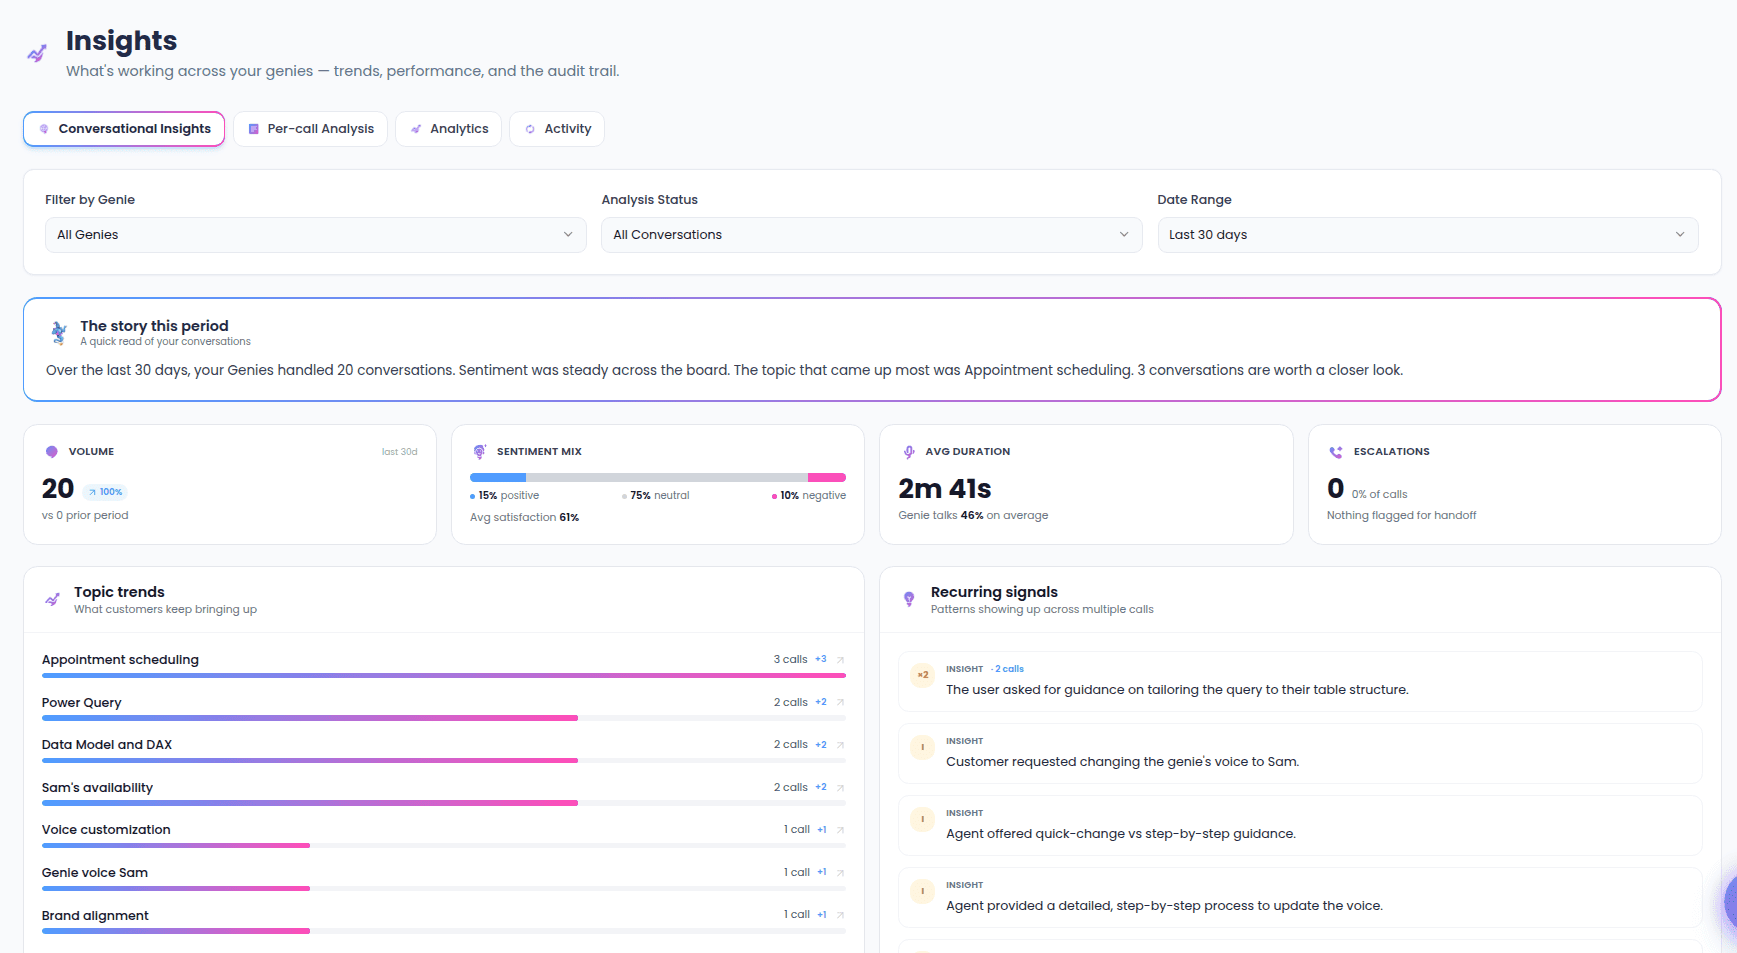Click the Conversational Insights tab bulb icon

[44, 129]
